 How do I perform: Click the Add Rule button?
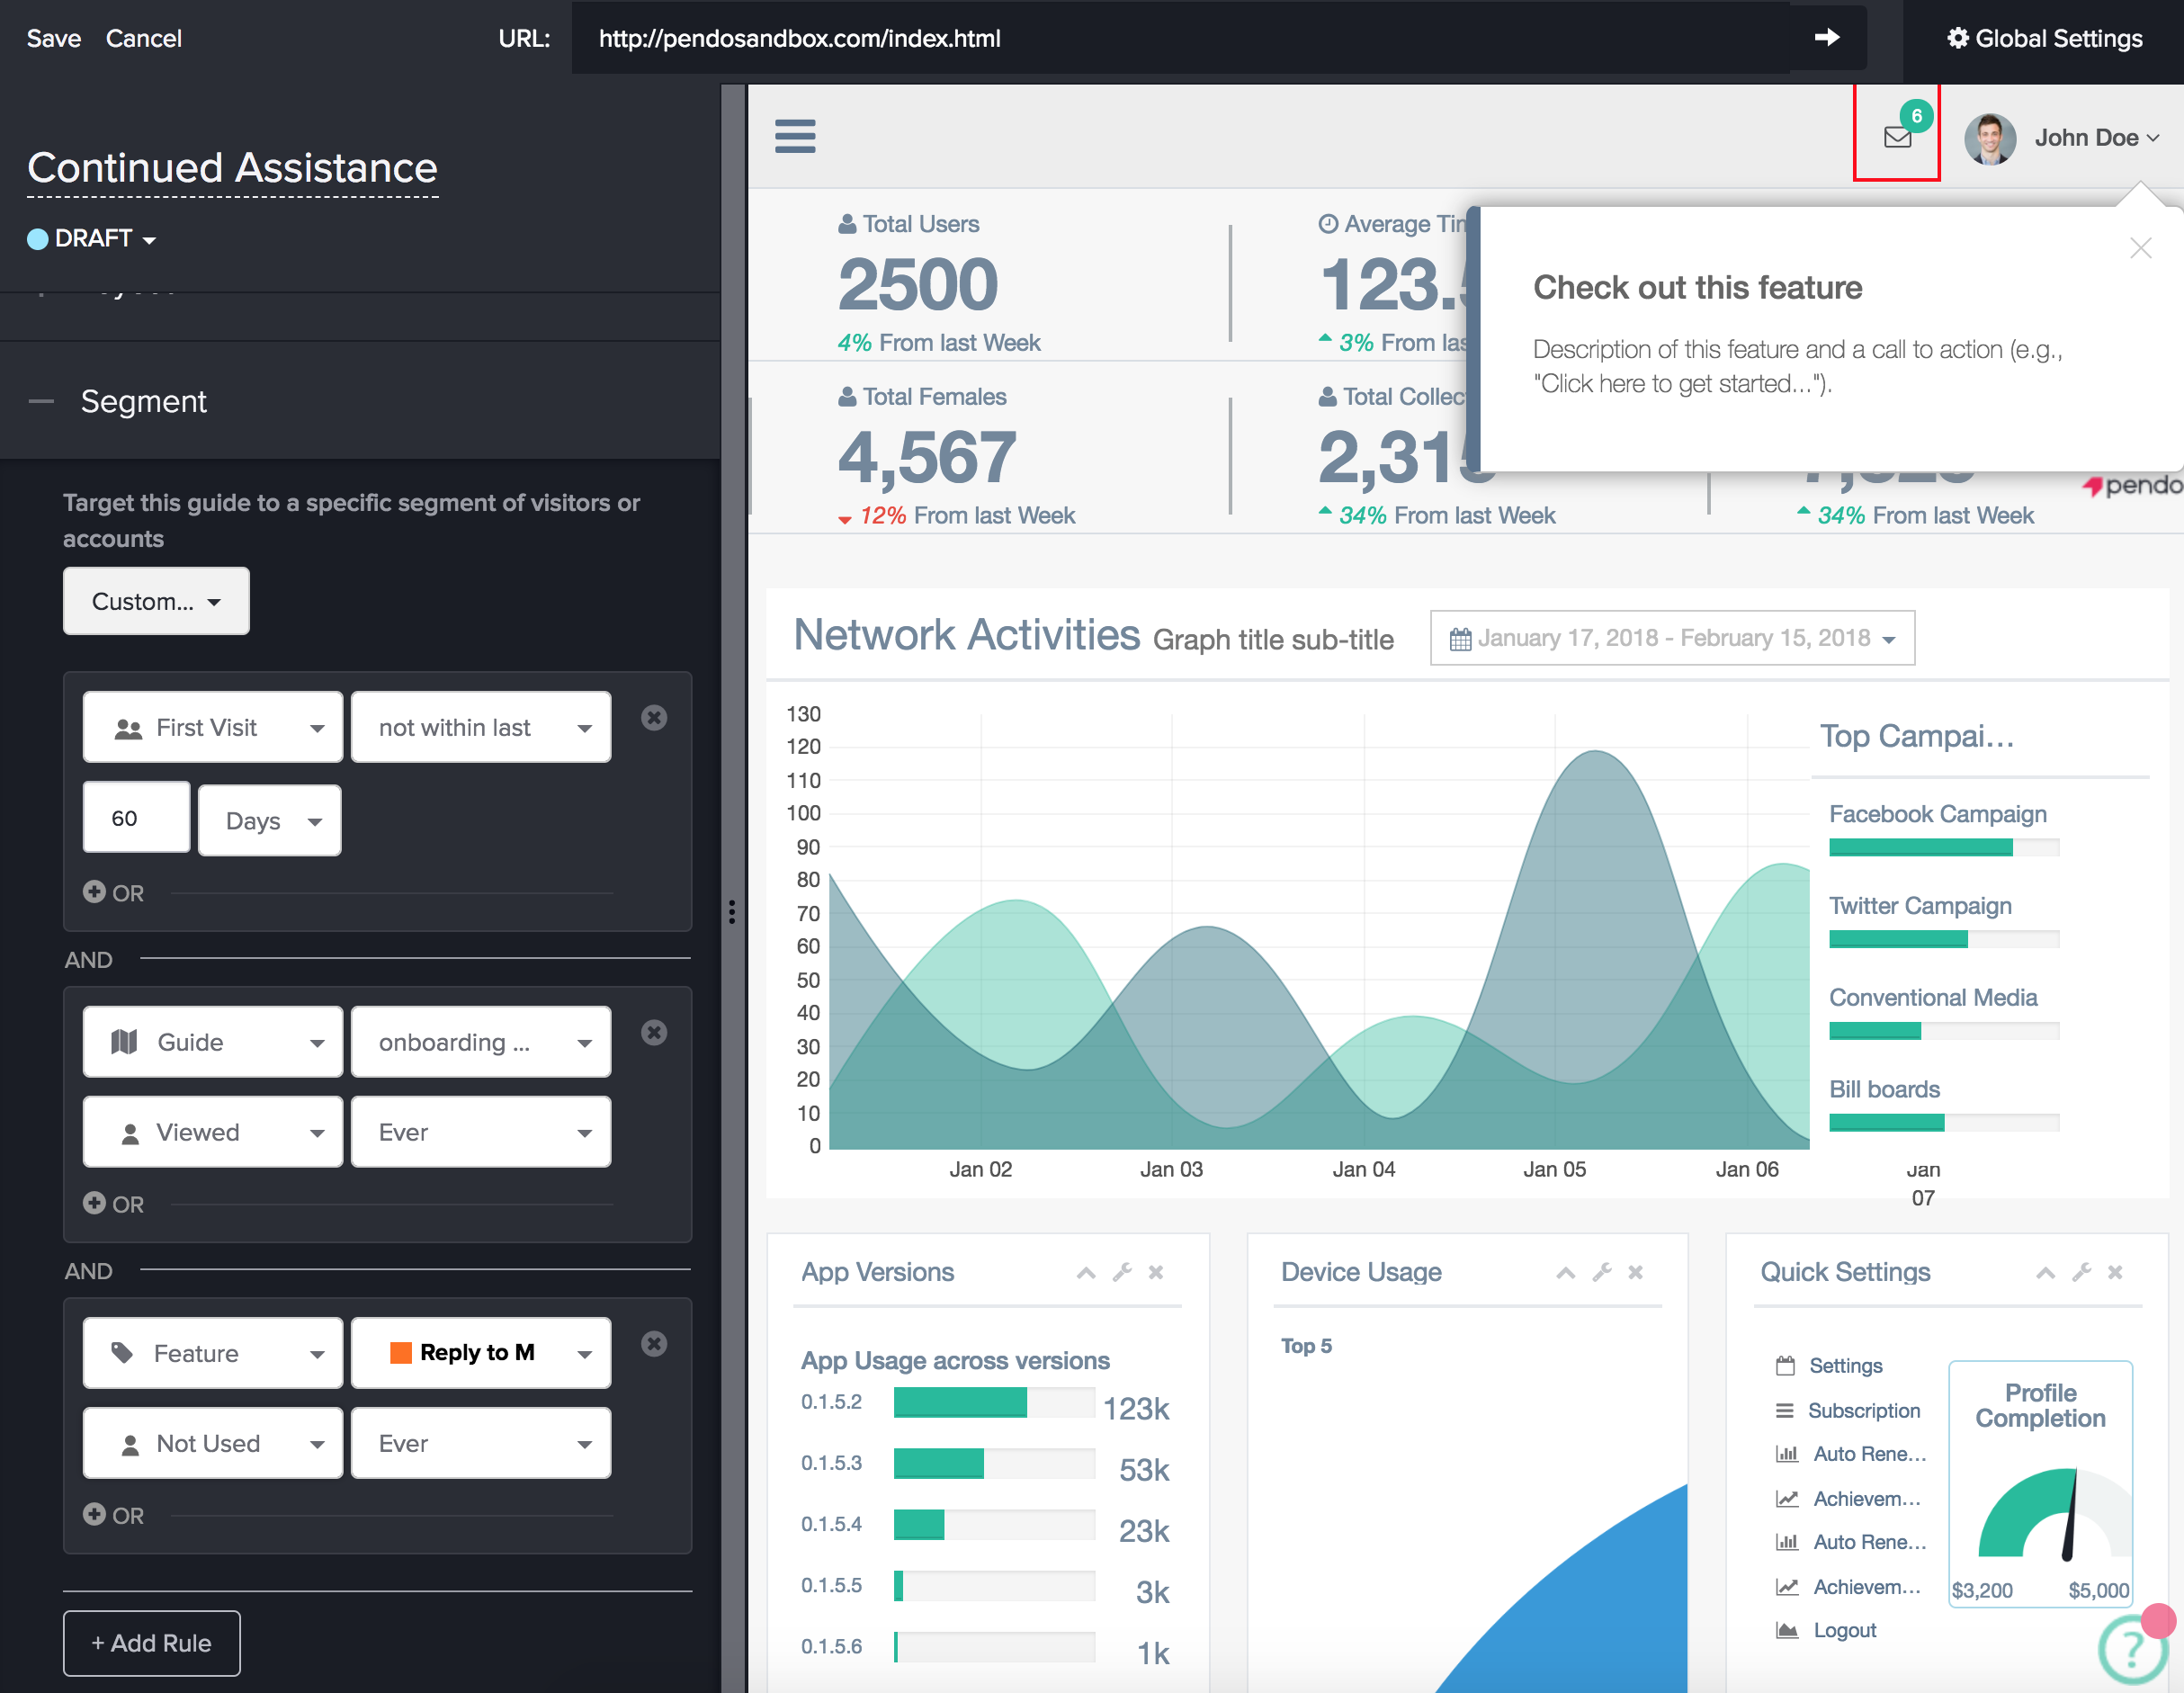tap(151, 1643)
